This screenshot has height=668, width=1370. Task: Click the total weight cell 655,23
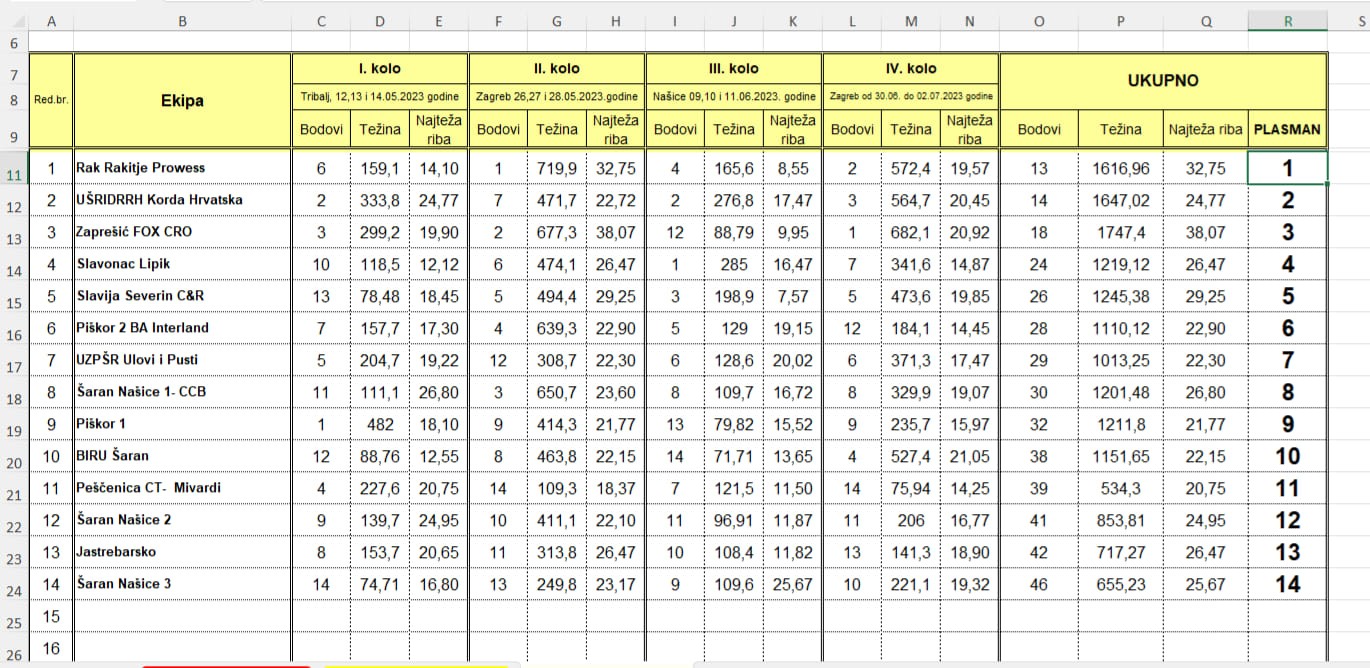1121,584
